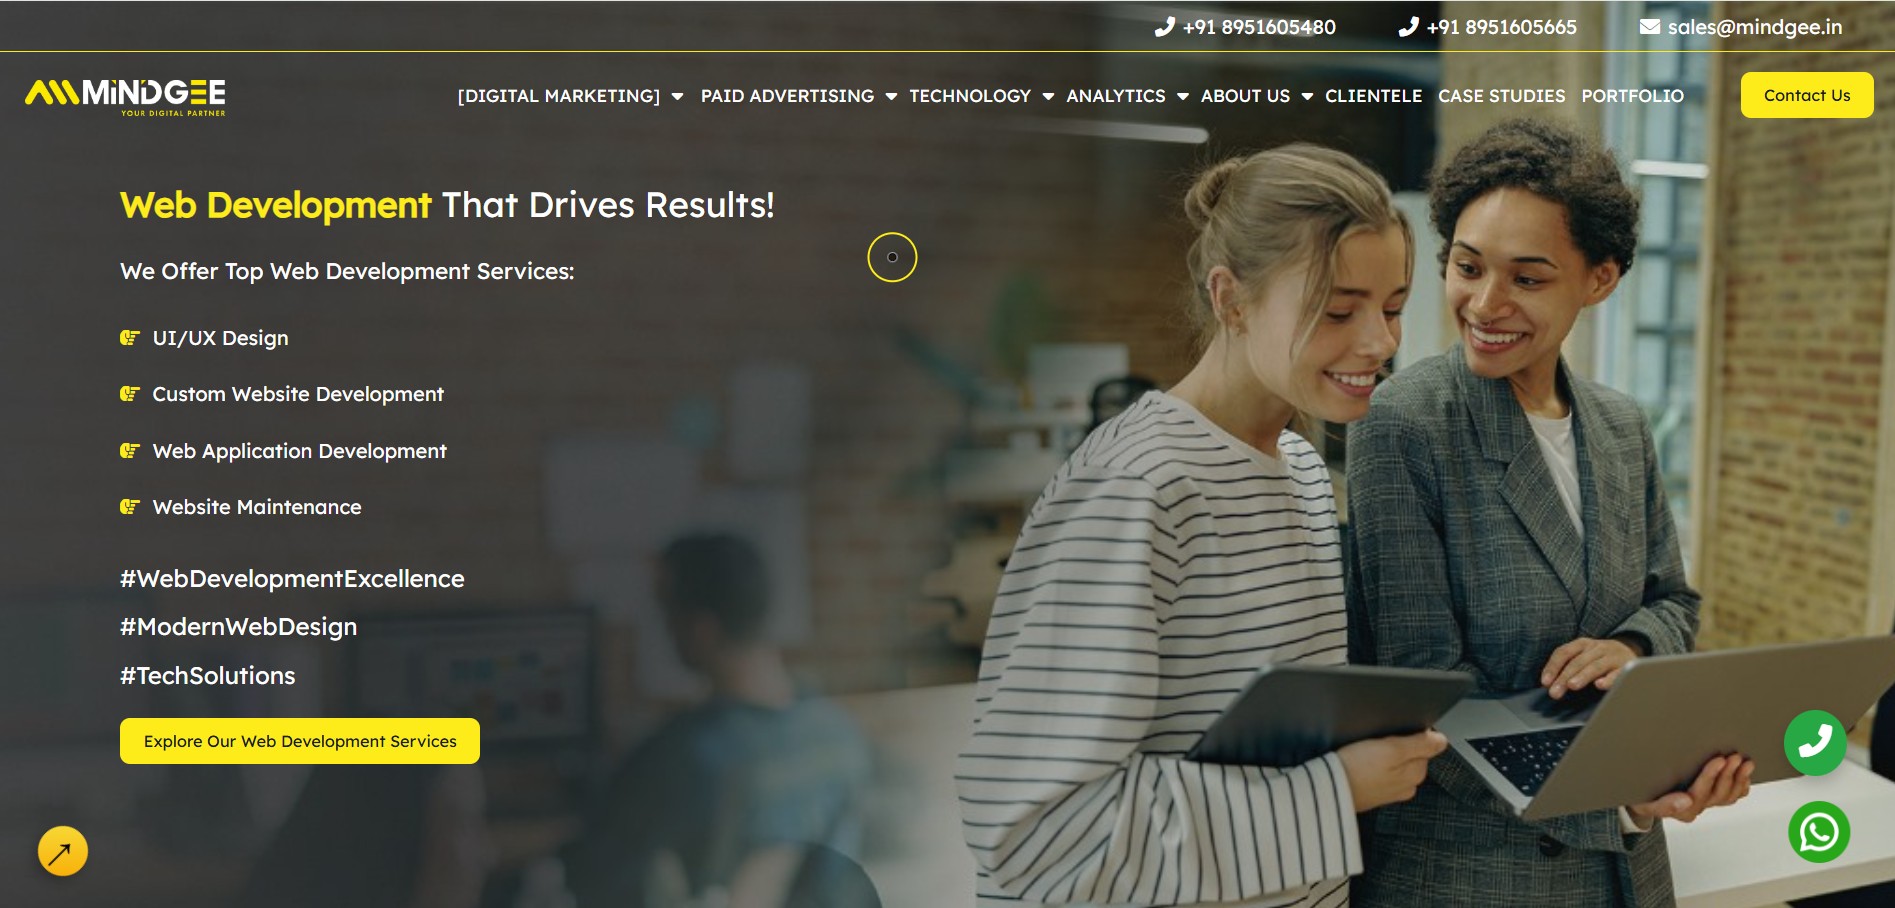
Task: Click phone icon next to +91 8951605480
Action: (1164, 27)
